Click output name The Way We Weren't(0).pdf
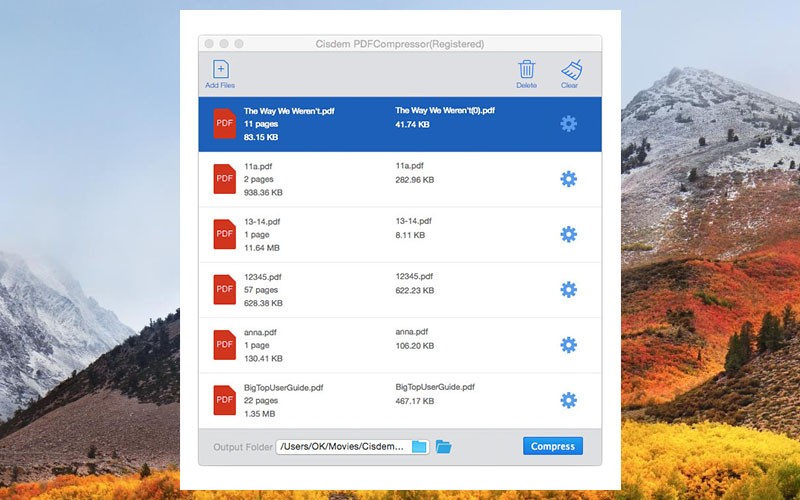 [x=445, y=110]
